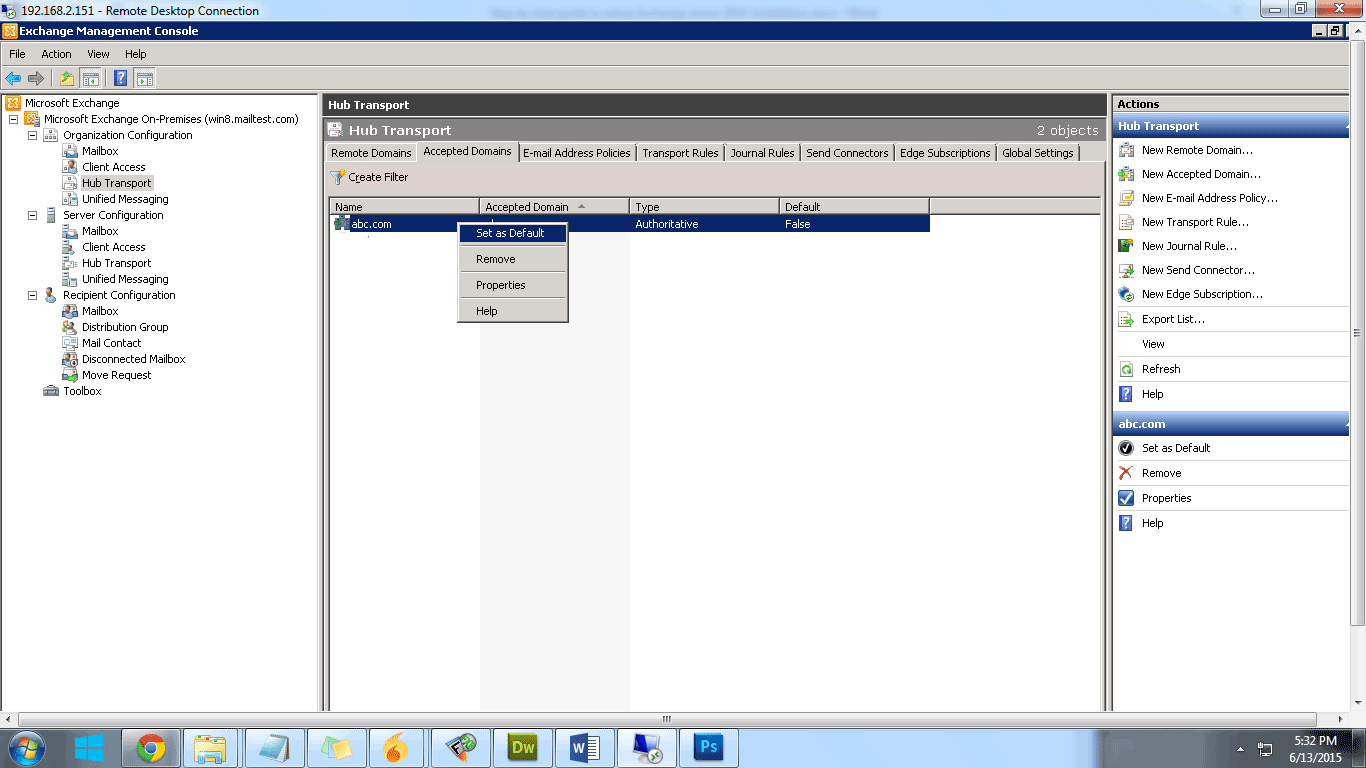Choose Remove in the context menu
The width and height of the screenshot is (1366, 768).
(x=513, y=259)
